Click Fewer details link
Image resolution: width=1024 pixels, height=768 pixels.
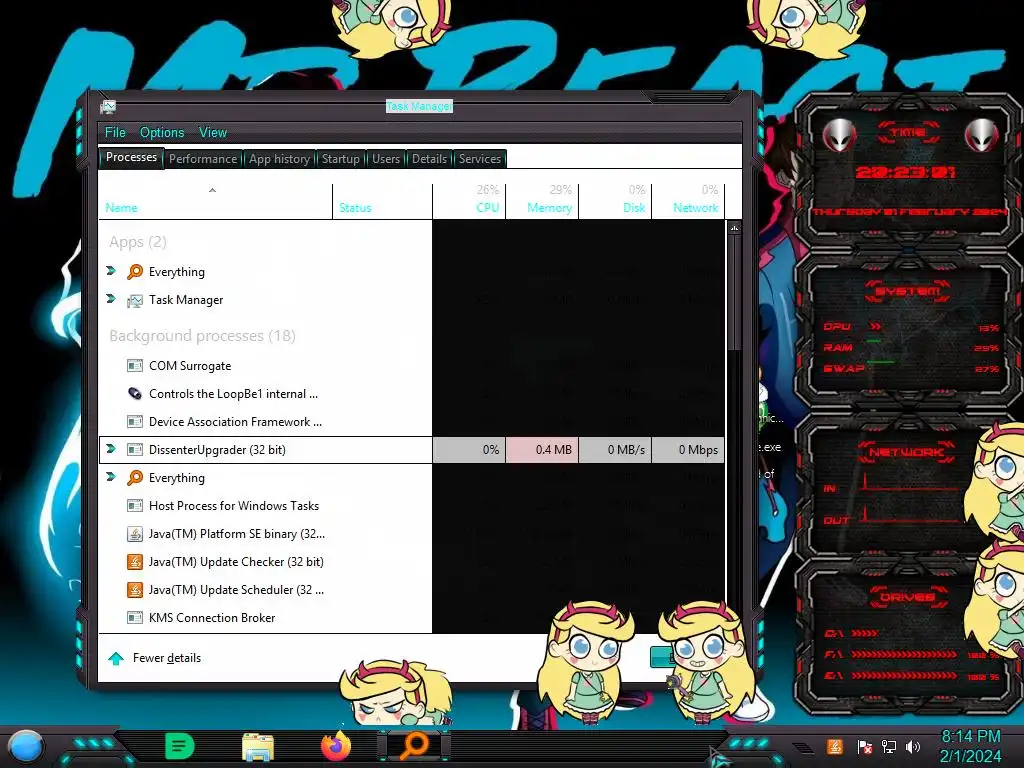tap(167, 658)
